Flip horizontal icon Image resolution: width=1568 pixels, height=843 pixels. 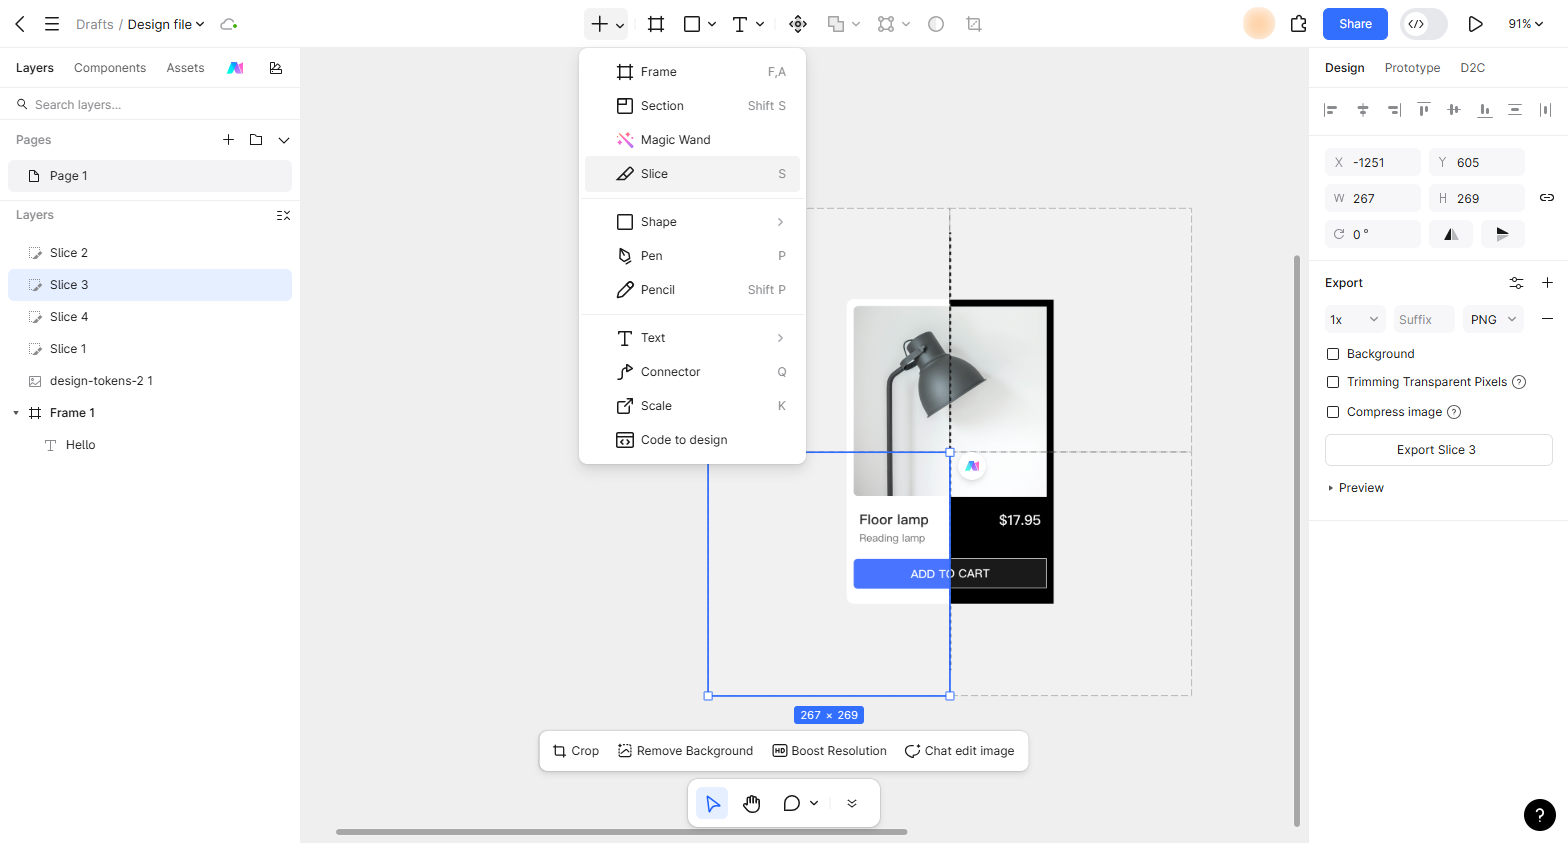pyautogui.click(x=1451, y=234)
